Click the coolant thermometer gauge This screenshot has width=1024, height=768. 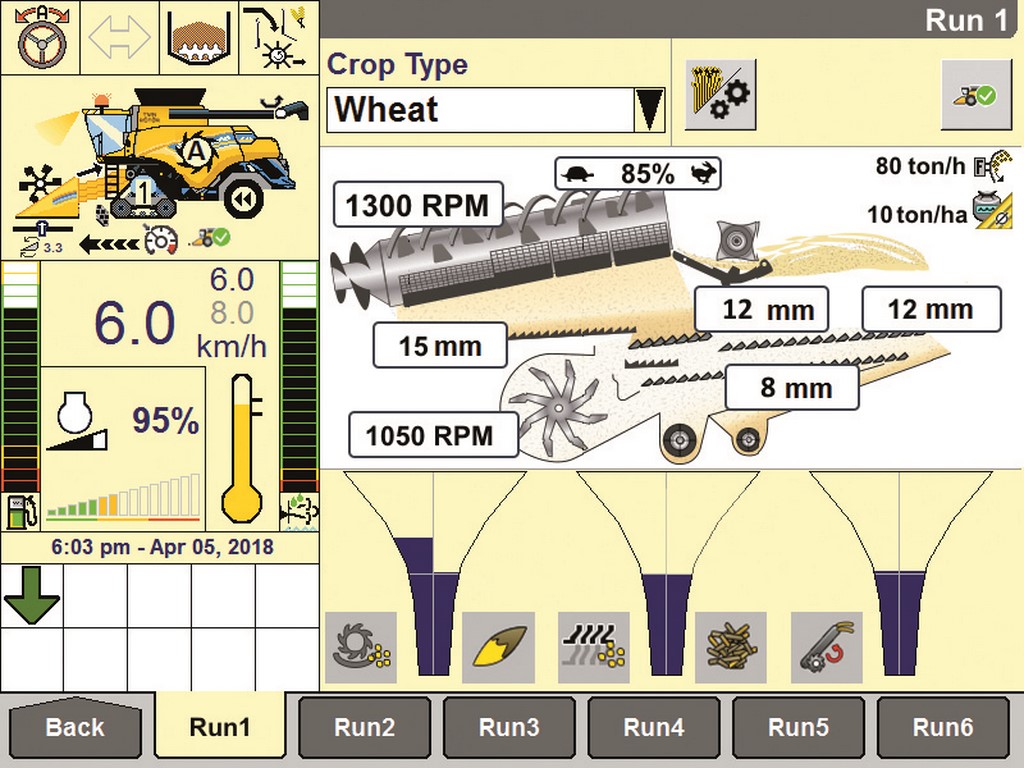tap(242, 449)
